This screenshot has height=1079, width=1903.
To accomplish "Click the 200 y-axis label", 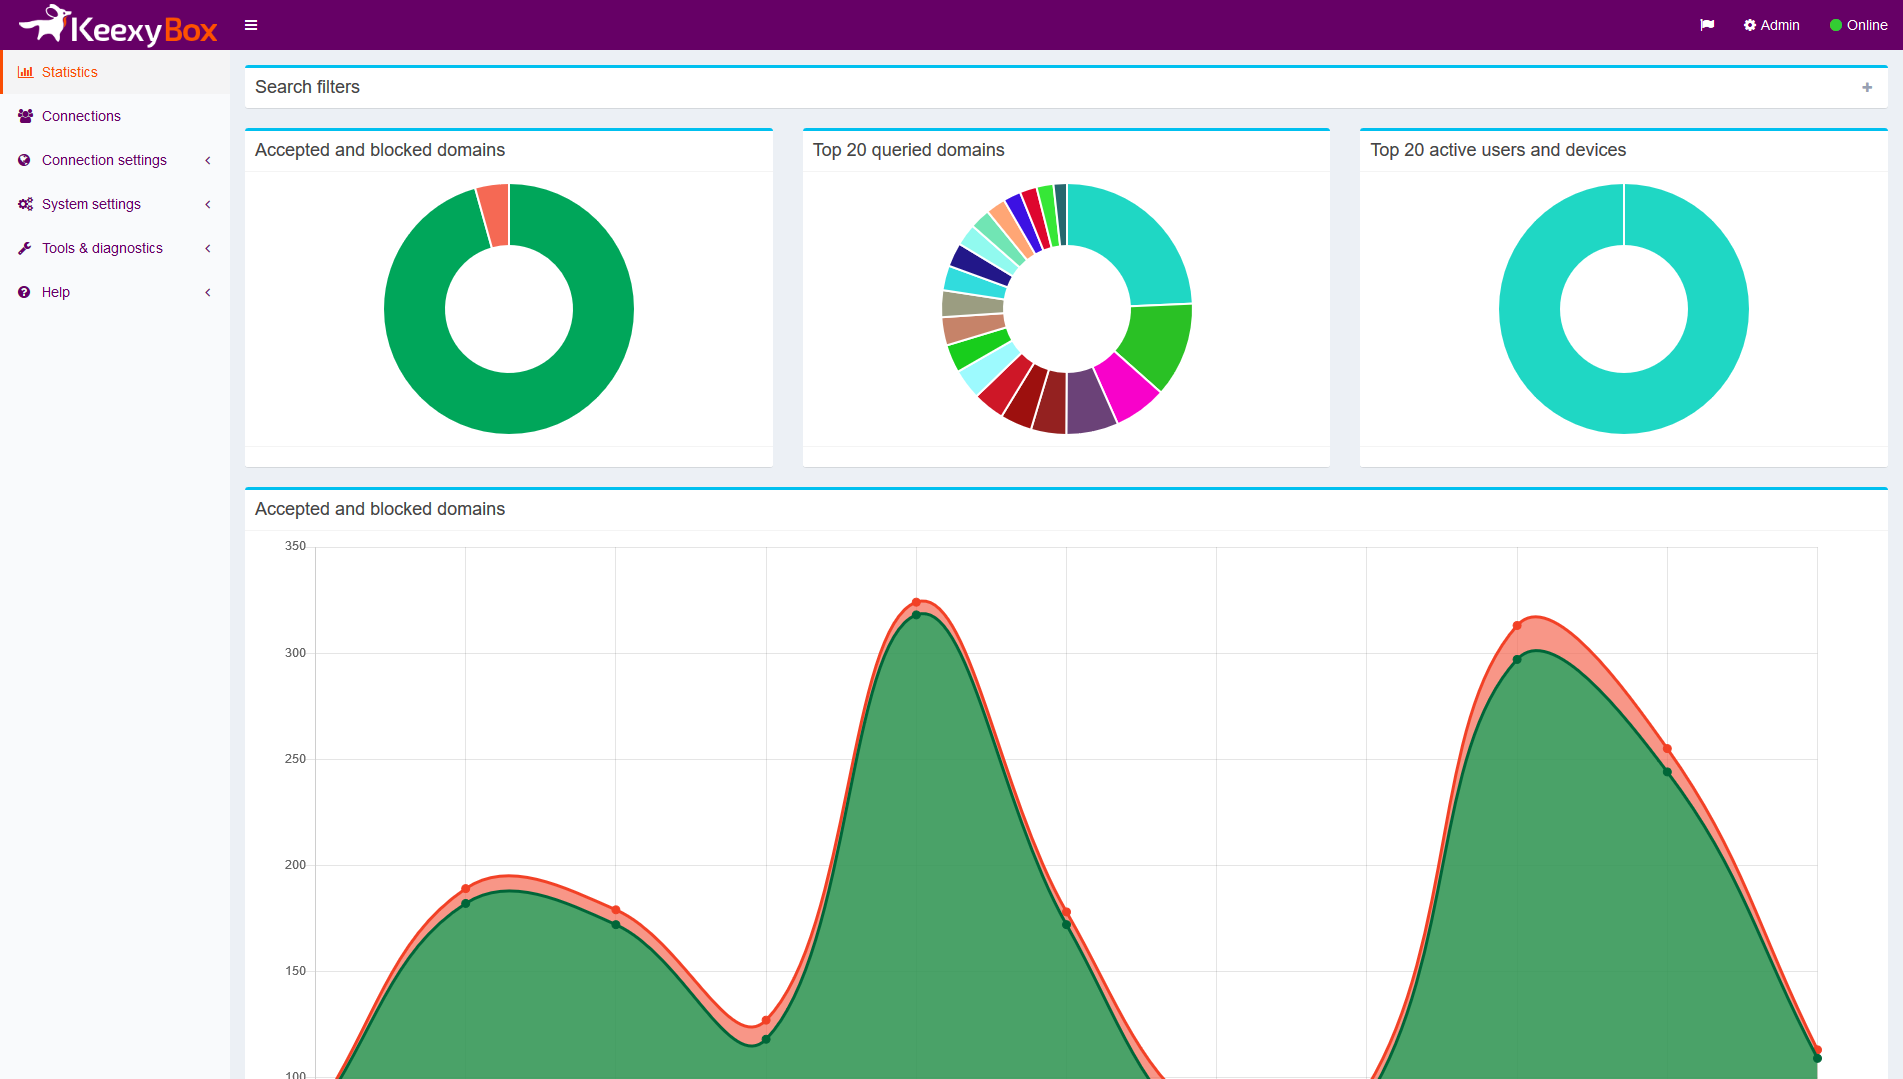I will (x=295, y=865).
